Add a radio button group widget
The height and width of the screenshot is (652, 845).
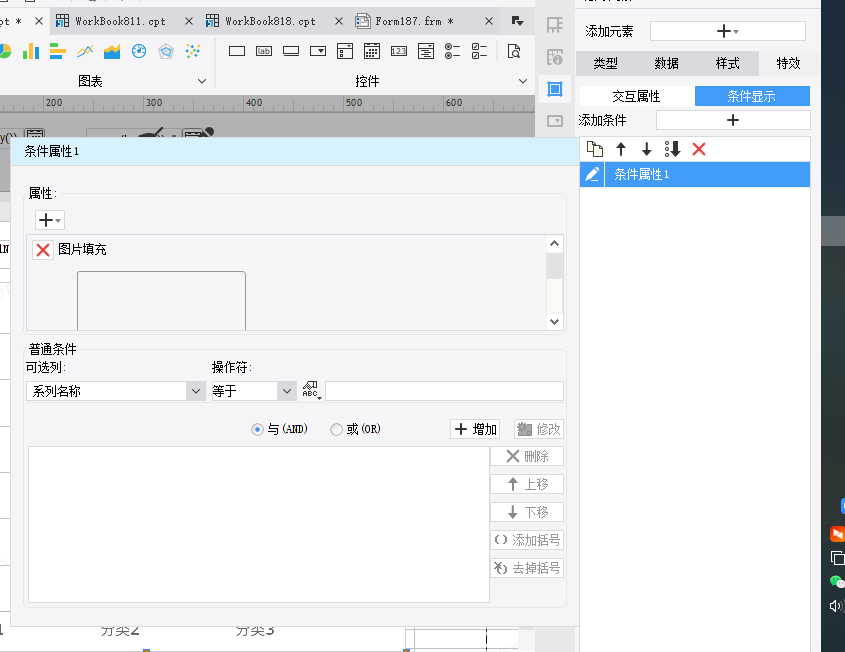tap(453, 51)
